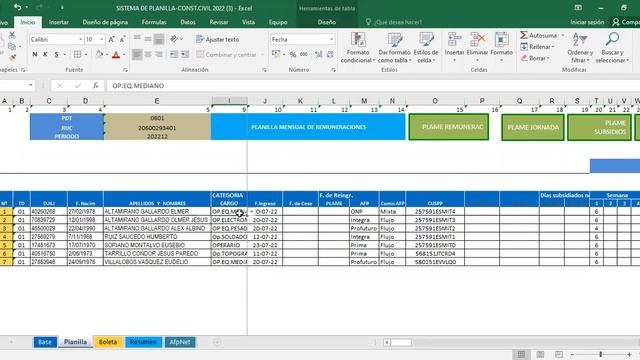Center text horizontally

(x=148, y=54)
